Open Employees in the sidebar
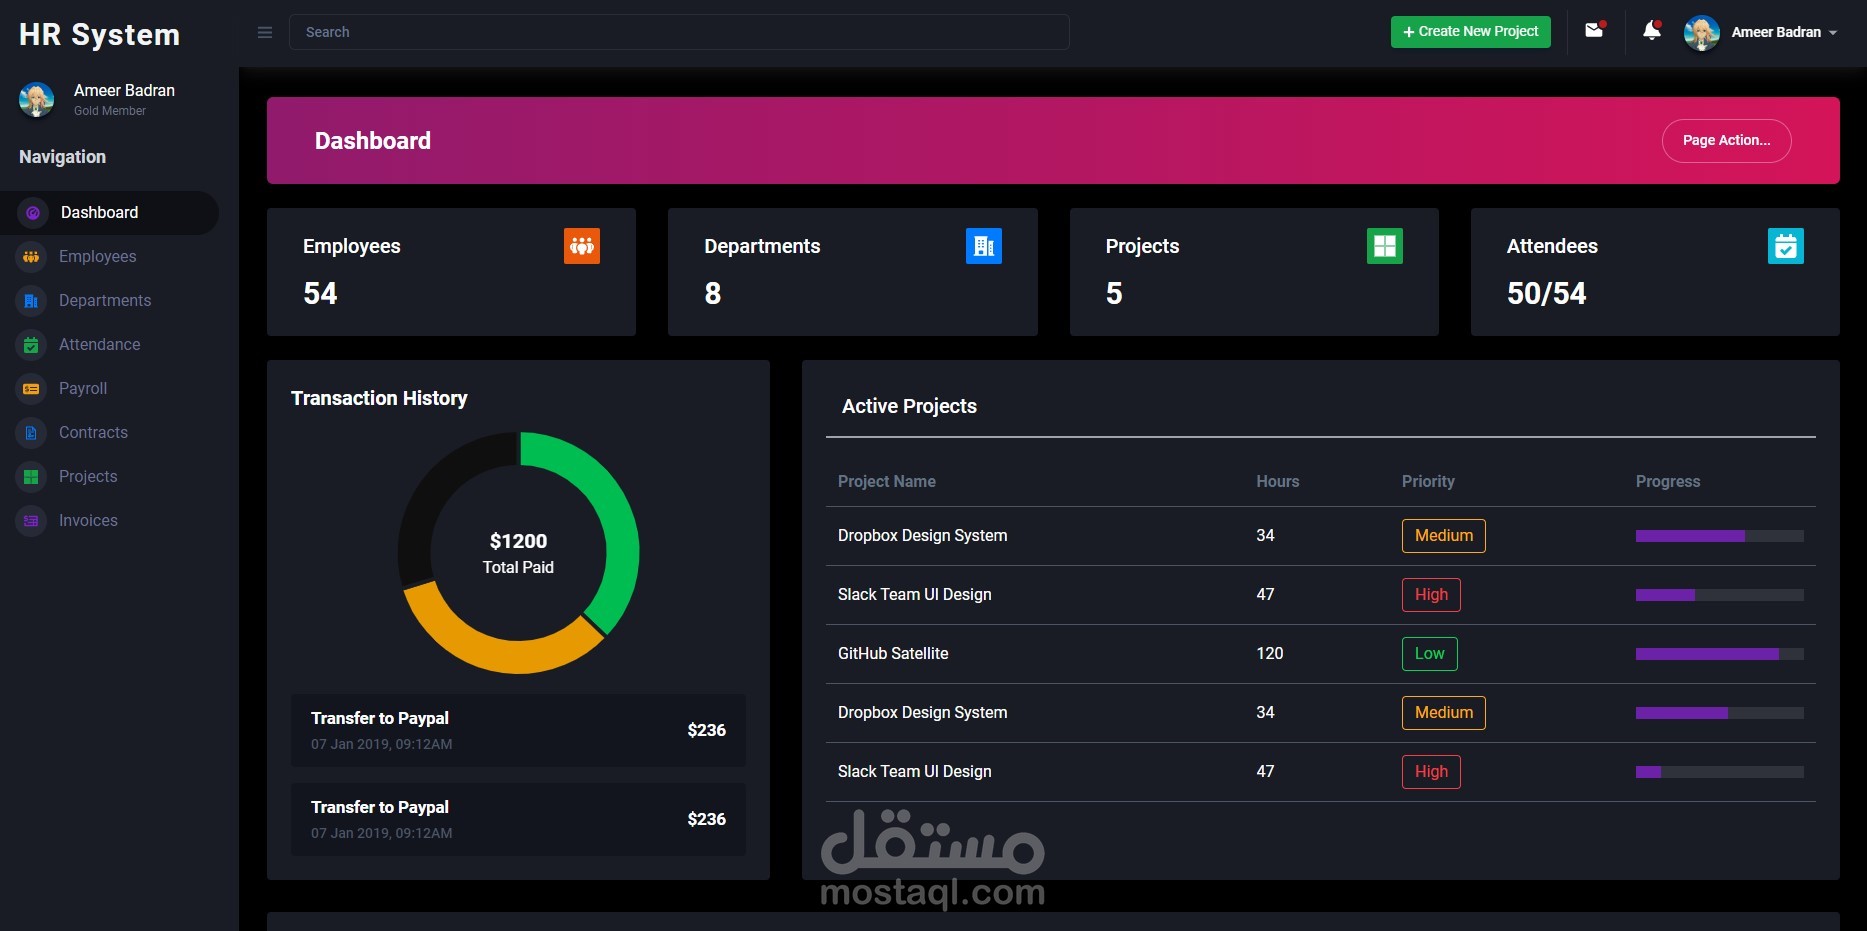 click(98, 257)
